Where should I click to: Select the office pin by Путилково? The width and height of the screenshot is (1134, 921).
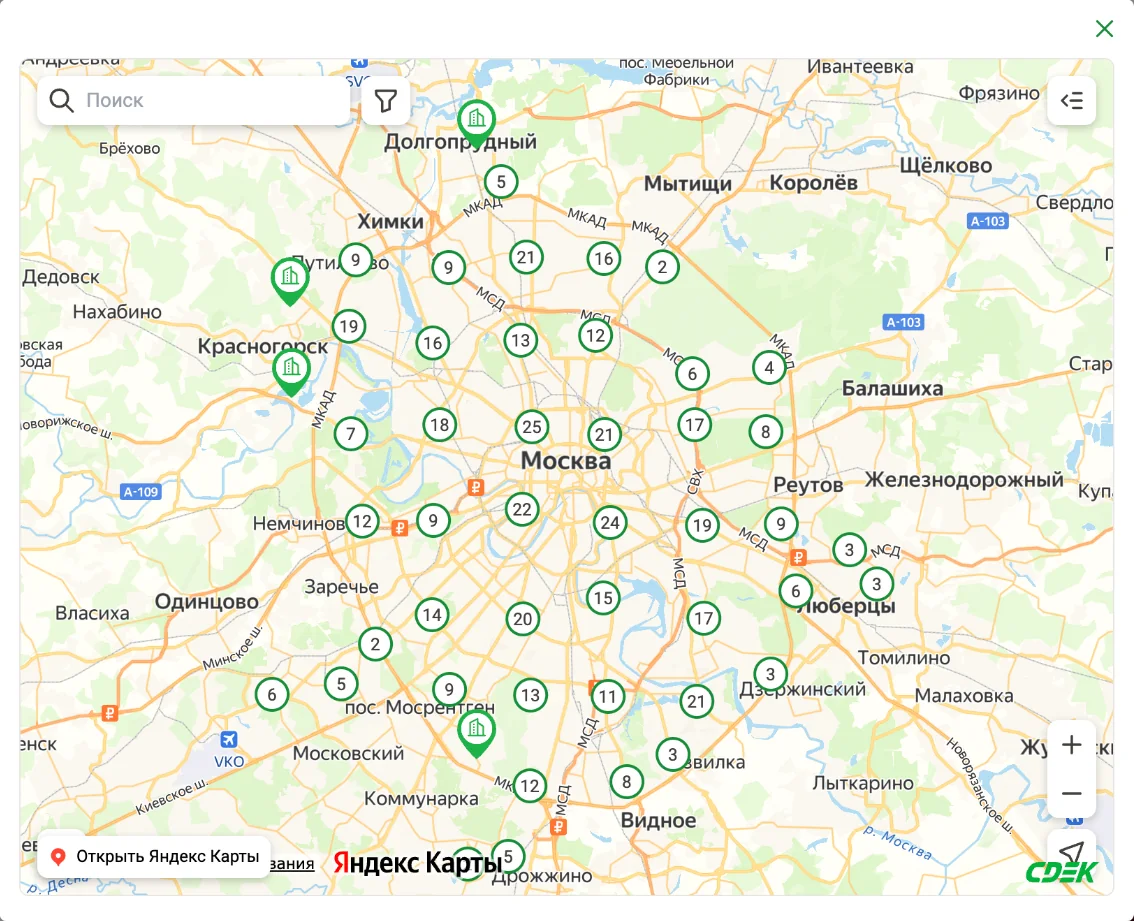pos(290,281)
